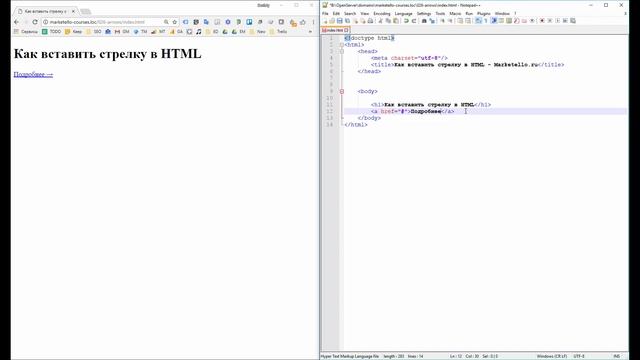Click the New file icon in Notepad++
The width and height of the screenshot is (640, 360).
click(x=325, y=21)
